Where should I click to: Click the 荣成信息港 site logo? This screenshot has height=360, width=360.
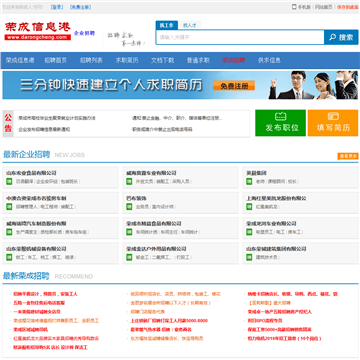coord(38,31)
